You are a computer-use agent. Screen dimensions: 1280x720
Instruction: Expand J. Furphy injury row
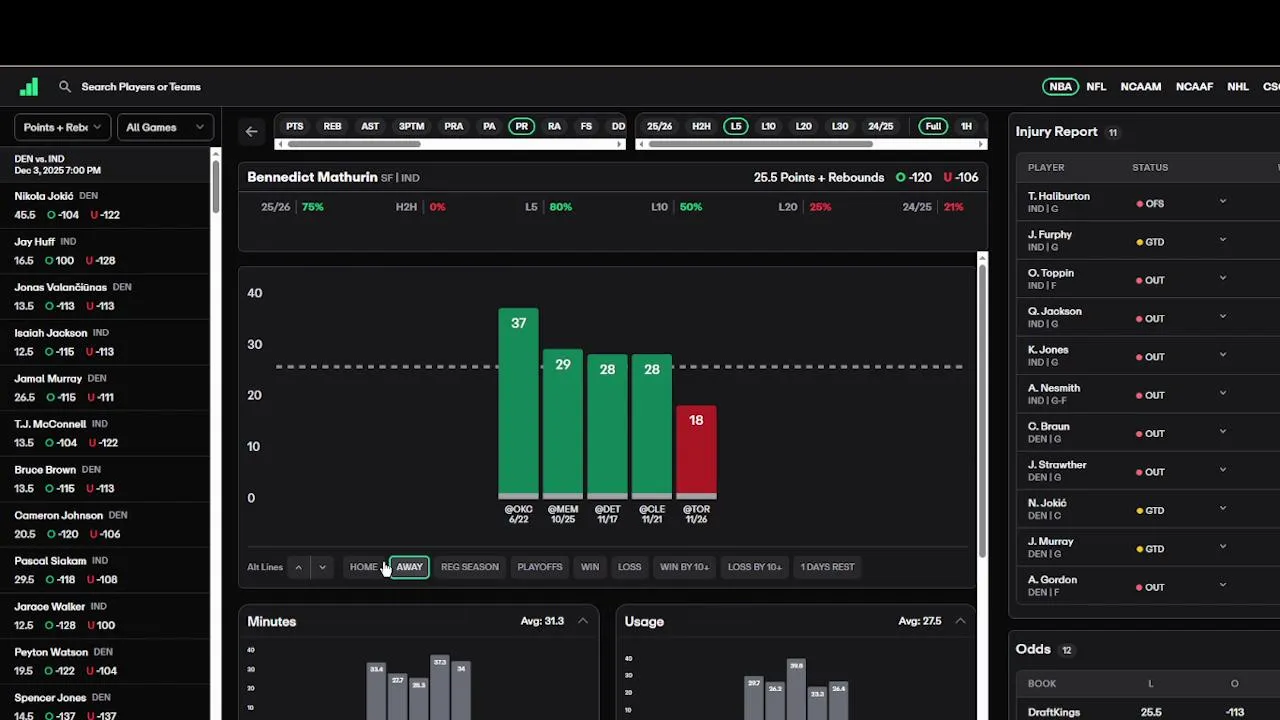pyautogui.click(x=1222, y=240)
